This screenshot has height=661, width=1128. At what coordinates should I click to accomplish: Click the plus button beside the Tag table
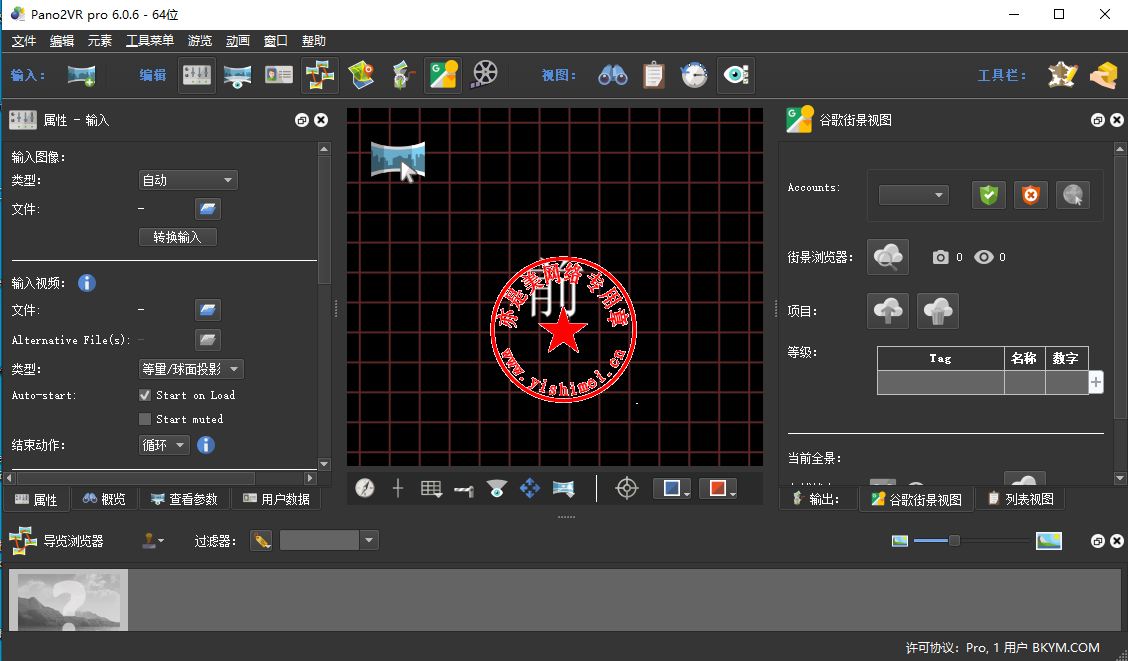(x=1096, y=382)
